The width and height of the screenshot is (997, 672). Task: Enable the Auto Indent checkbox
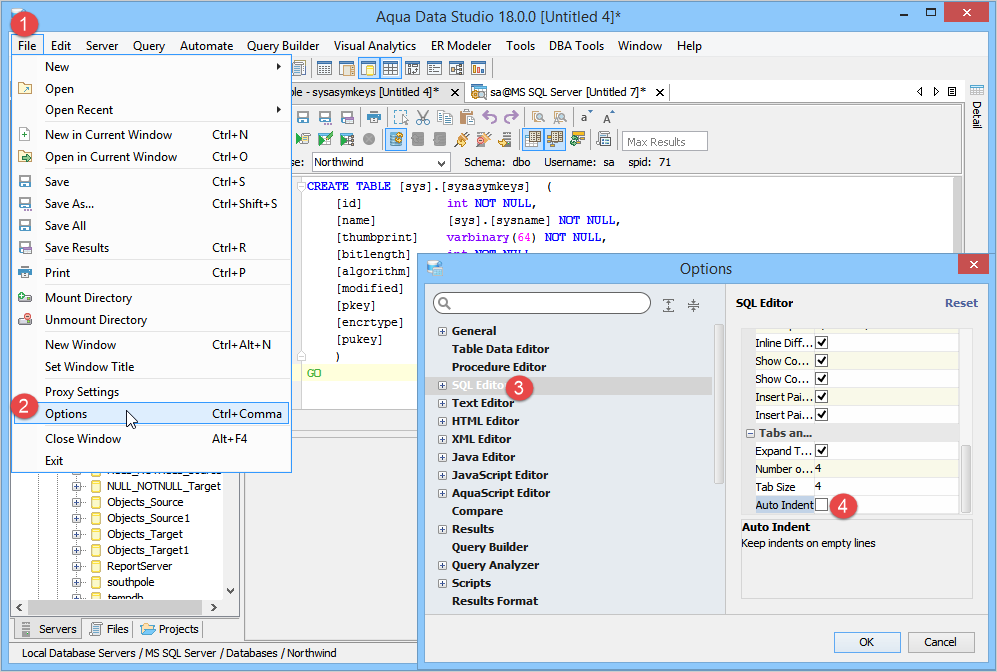coord(822,505)
